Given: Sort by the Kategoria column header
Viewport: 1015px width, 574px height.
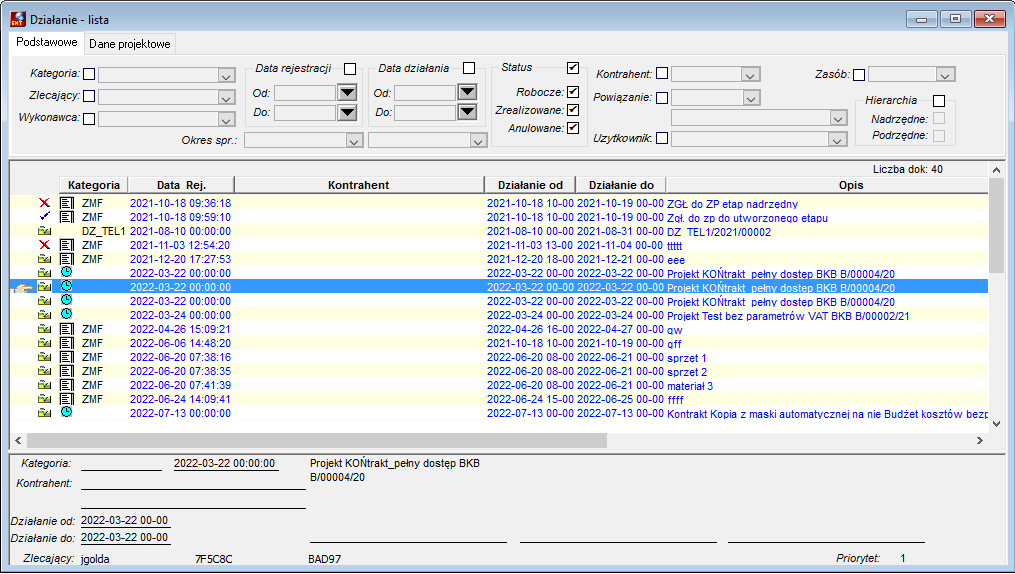Looking at the screenshot, I should point(94,185).
